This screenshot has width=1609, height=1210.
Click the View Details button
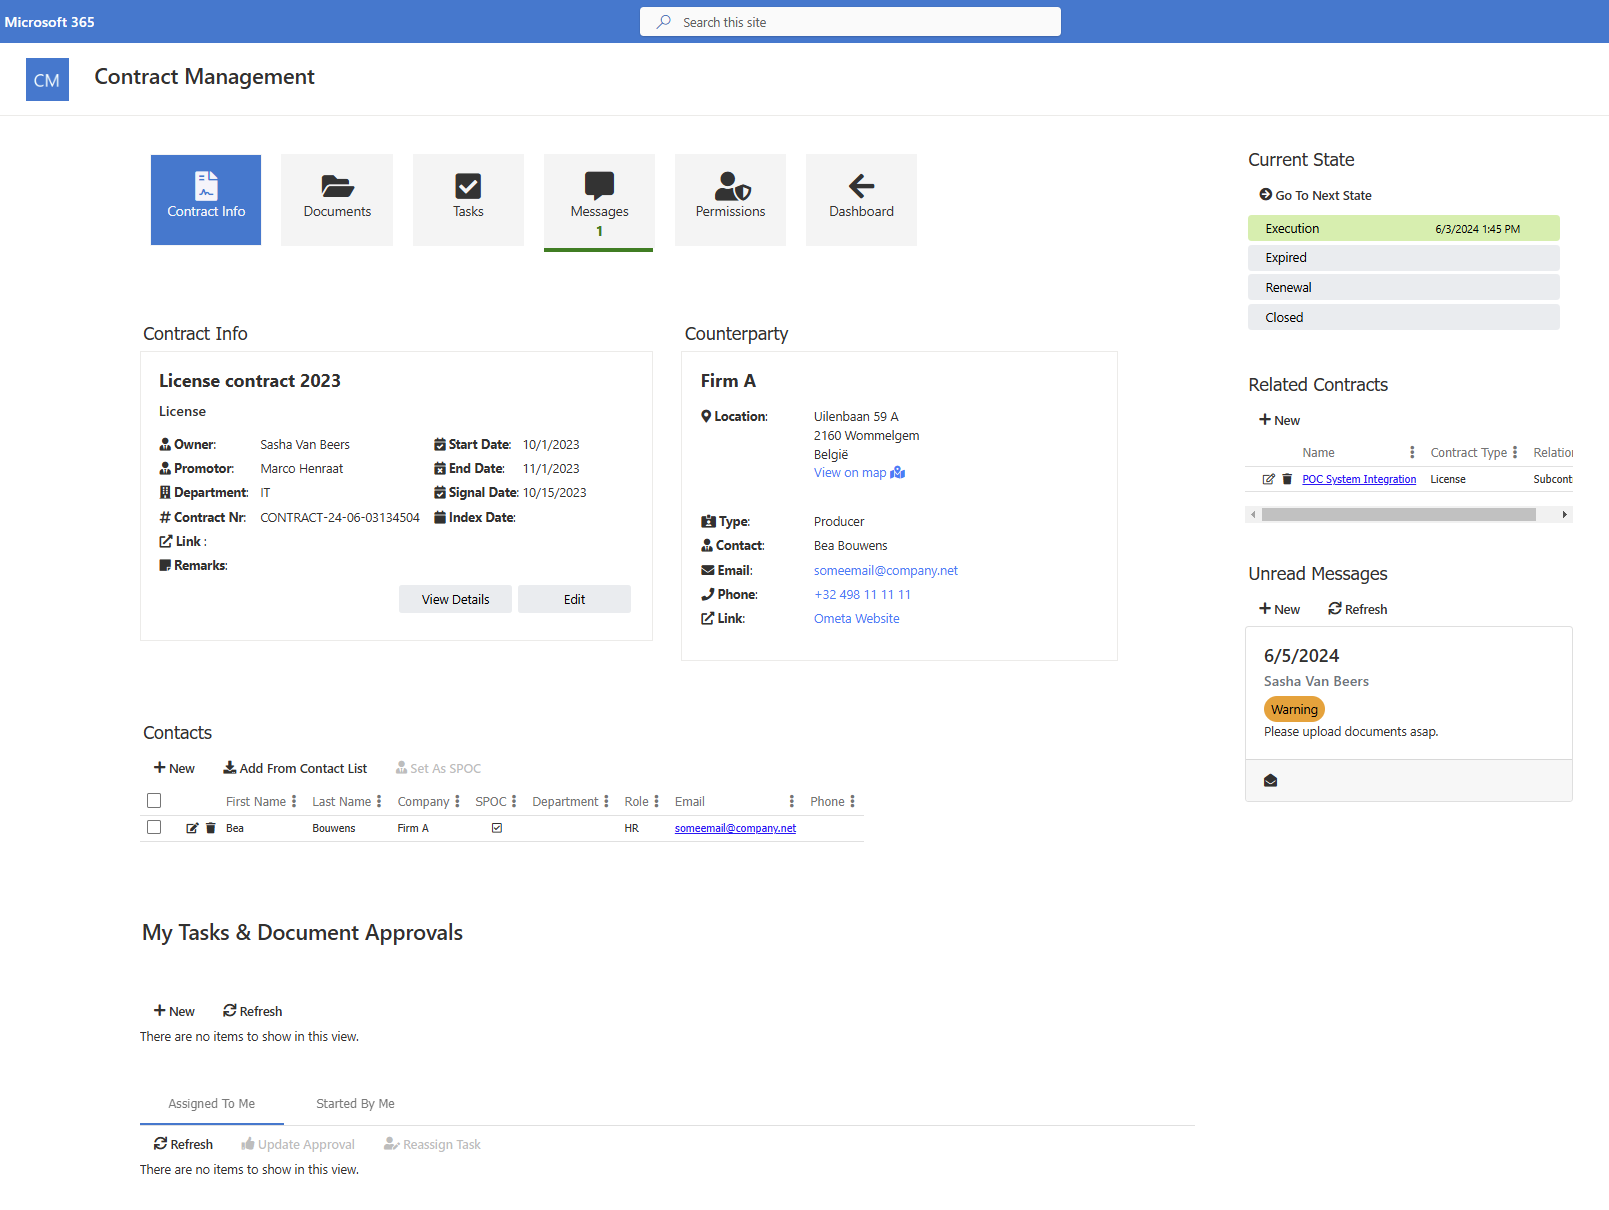(x=455, y=599)
